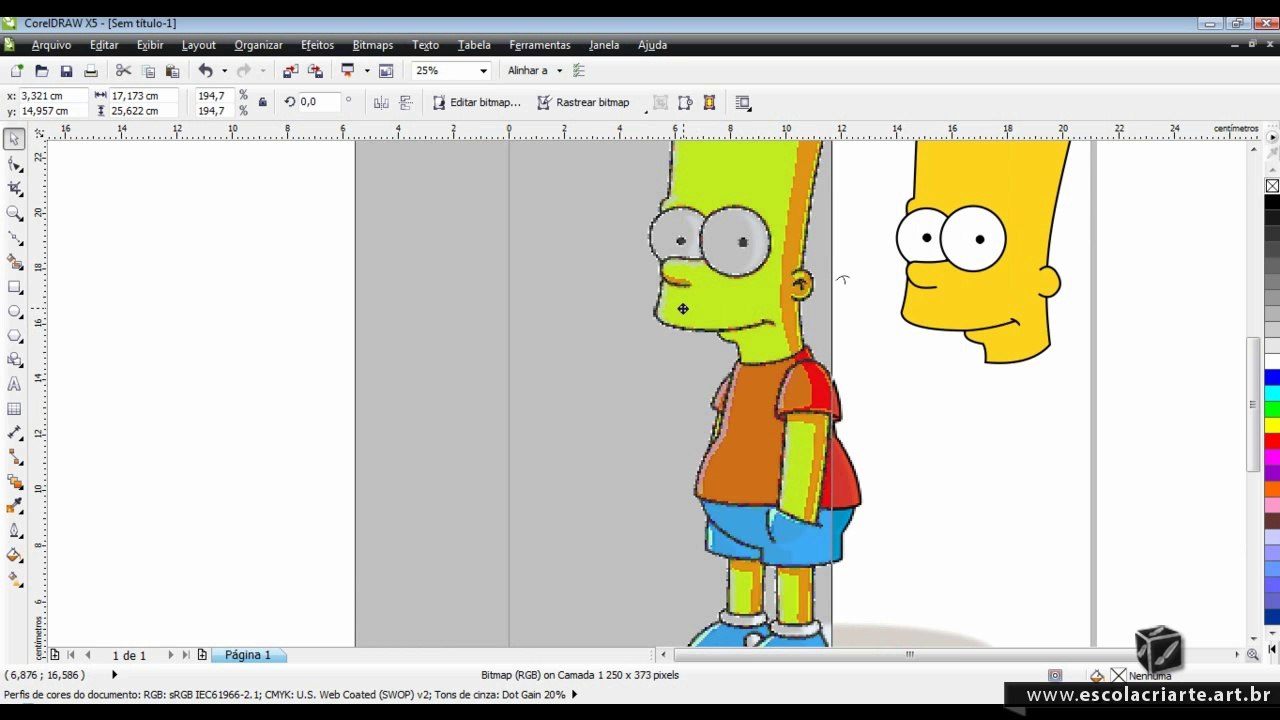The image size is (1280, 720).
Task: Expand the Alinhar a dropdown
Action: [x=559, y=71]
